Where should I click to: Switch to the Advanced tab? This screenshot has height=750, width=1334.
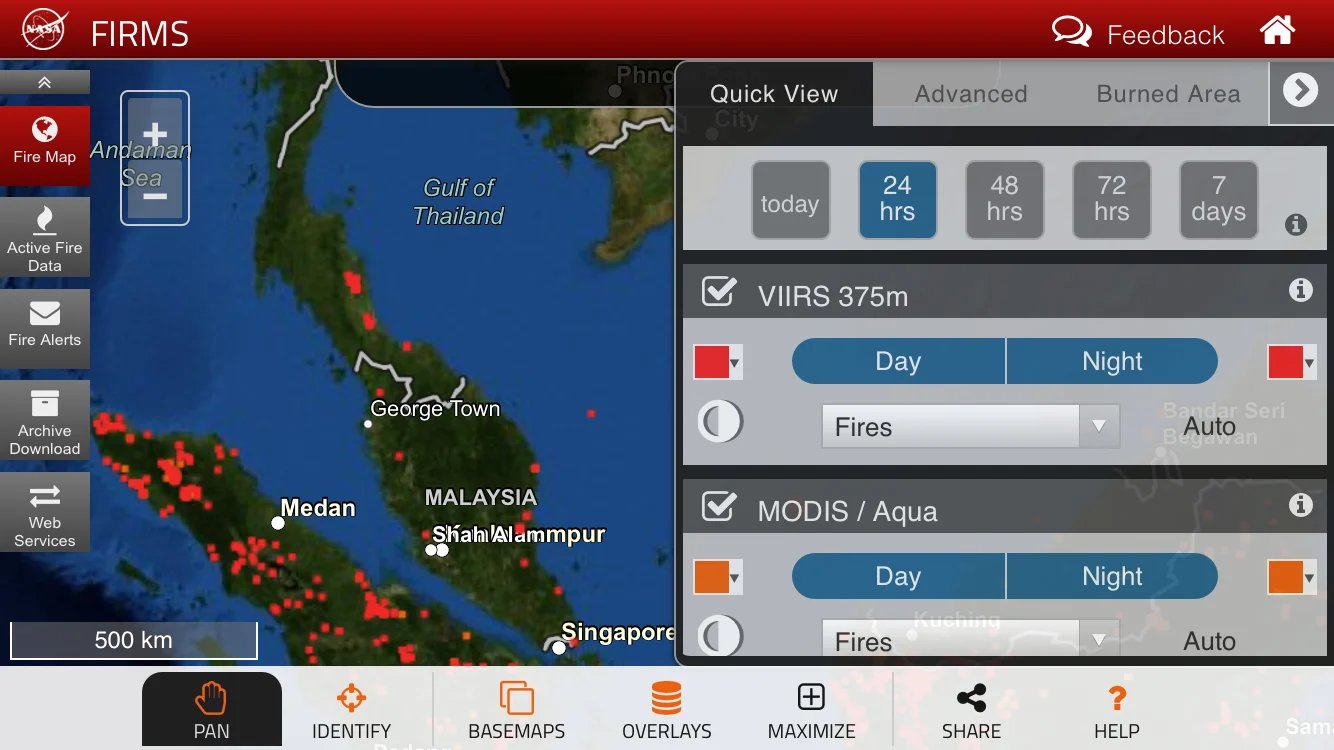[x=971, y=94]
